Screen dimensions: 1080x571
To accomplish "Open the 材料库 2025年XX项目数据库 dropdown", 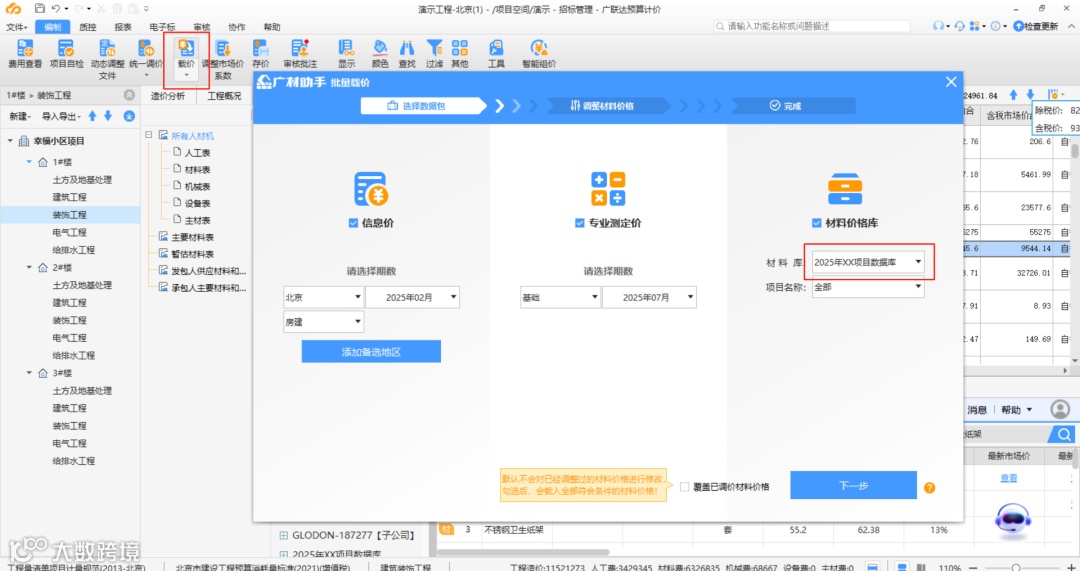I will (x=868, y=262).
